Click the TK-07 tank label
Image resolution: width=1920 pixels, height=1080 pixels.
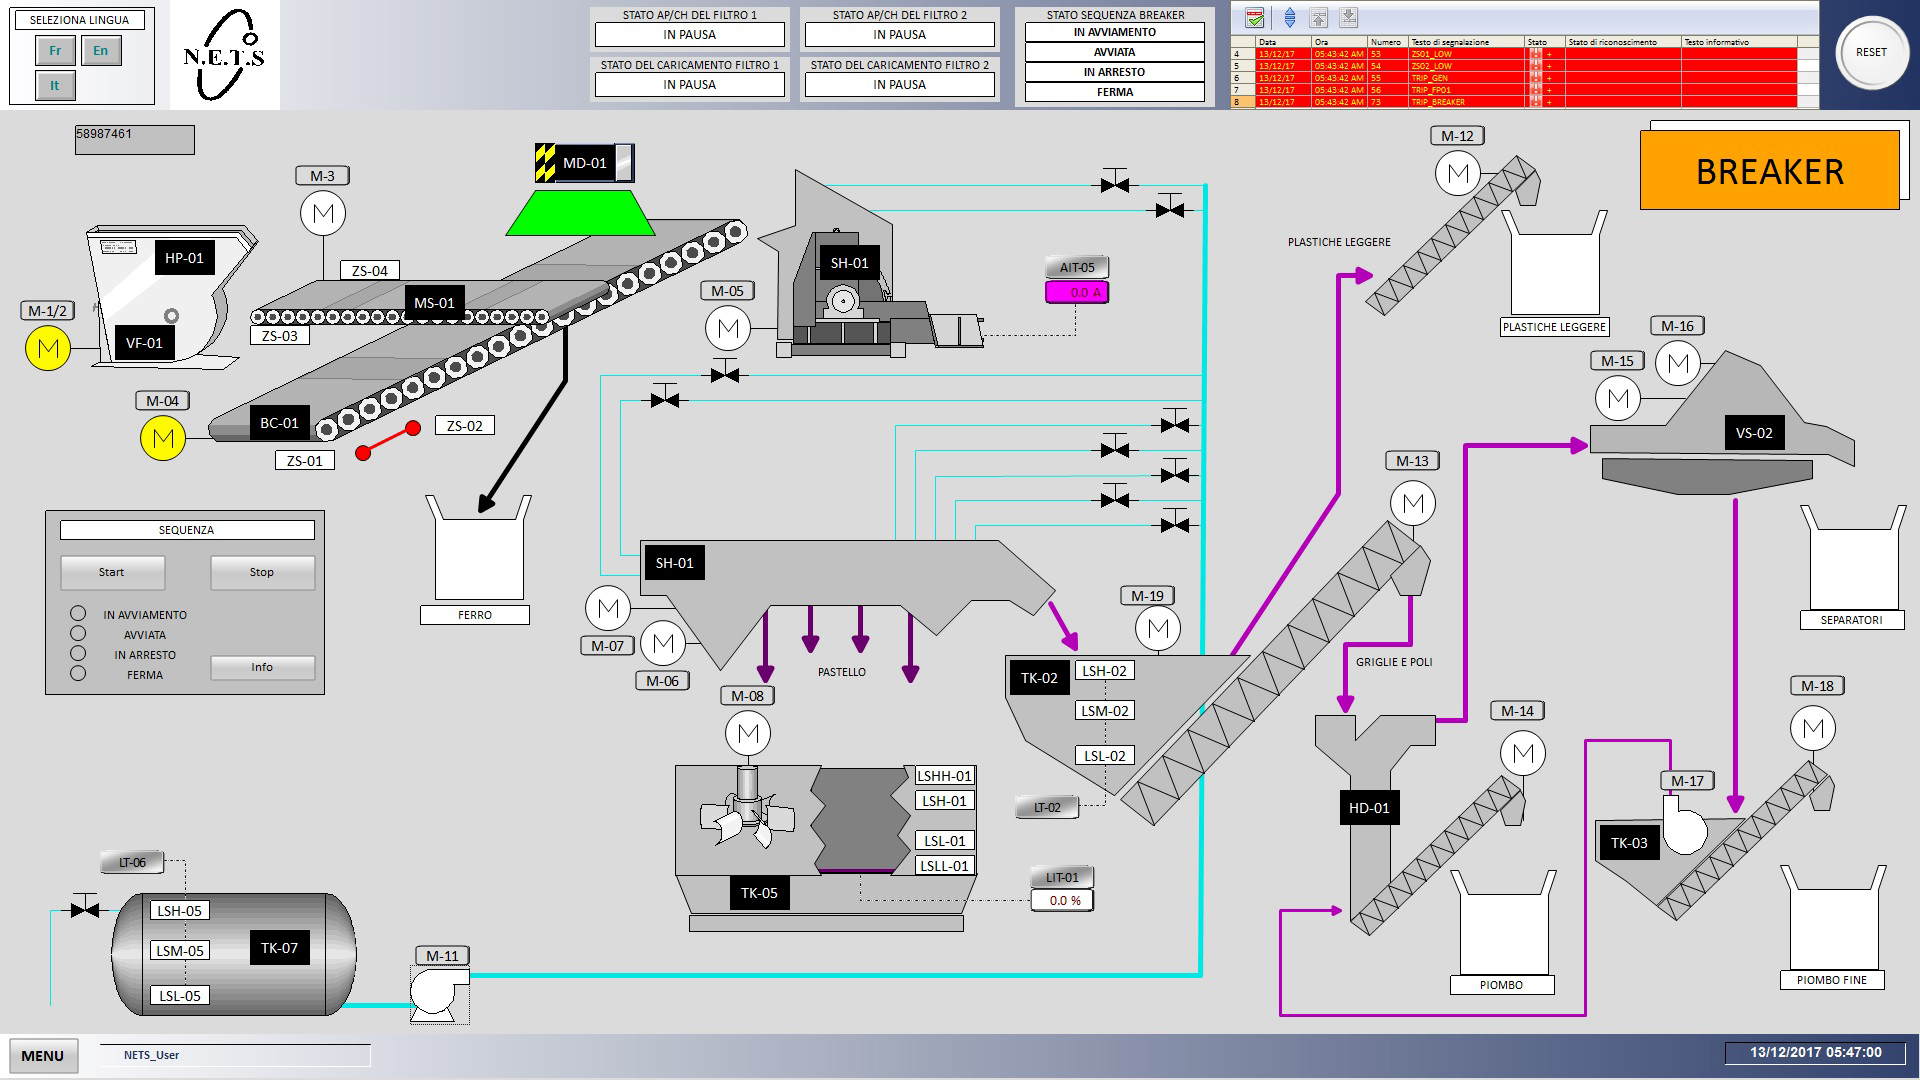tap(279, 948)
